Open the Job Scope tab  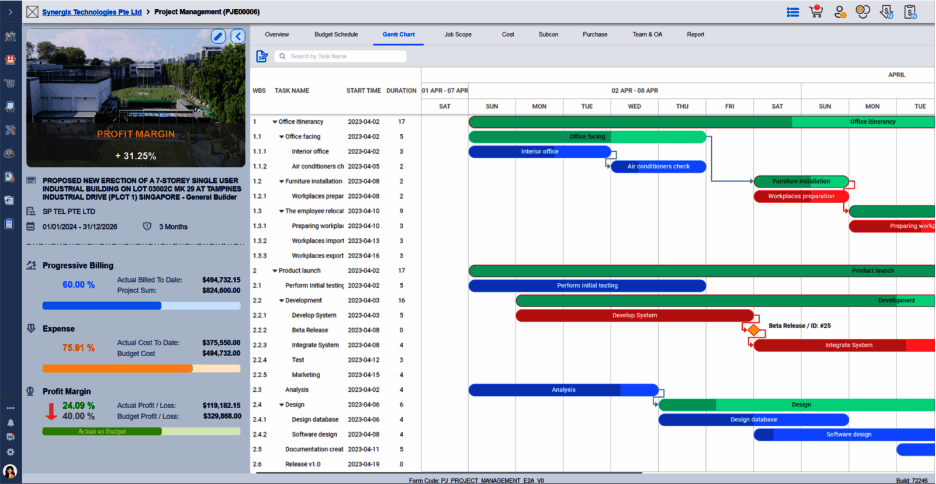(458, 35)
